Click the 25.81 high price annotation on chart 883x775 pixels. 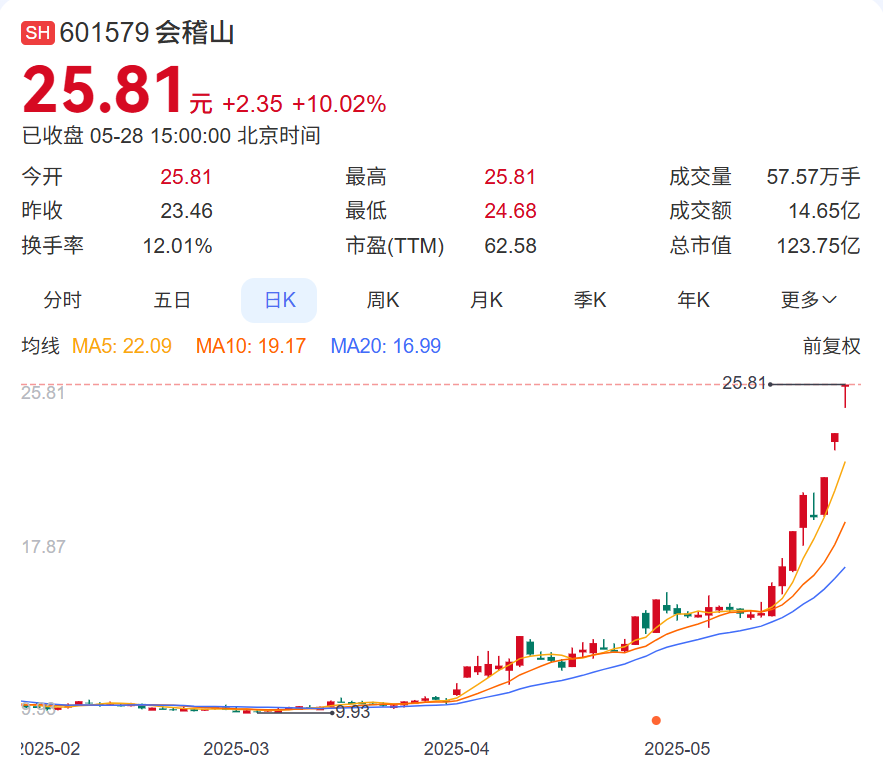coord(744,384)
